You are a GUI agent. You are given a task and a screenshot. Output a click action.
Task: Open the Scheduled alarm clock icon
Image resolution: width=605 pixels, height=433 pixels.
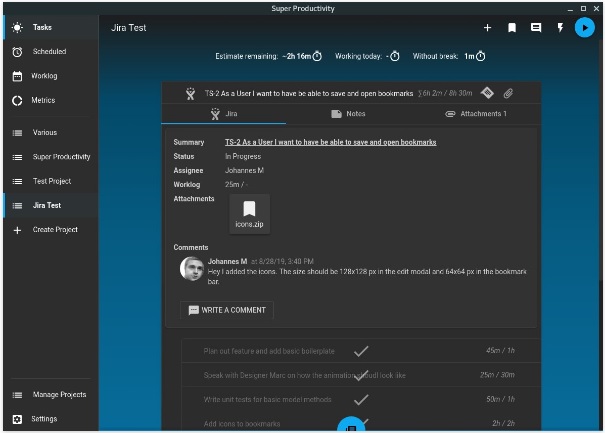(17, 52)
